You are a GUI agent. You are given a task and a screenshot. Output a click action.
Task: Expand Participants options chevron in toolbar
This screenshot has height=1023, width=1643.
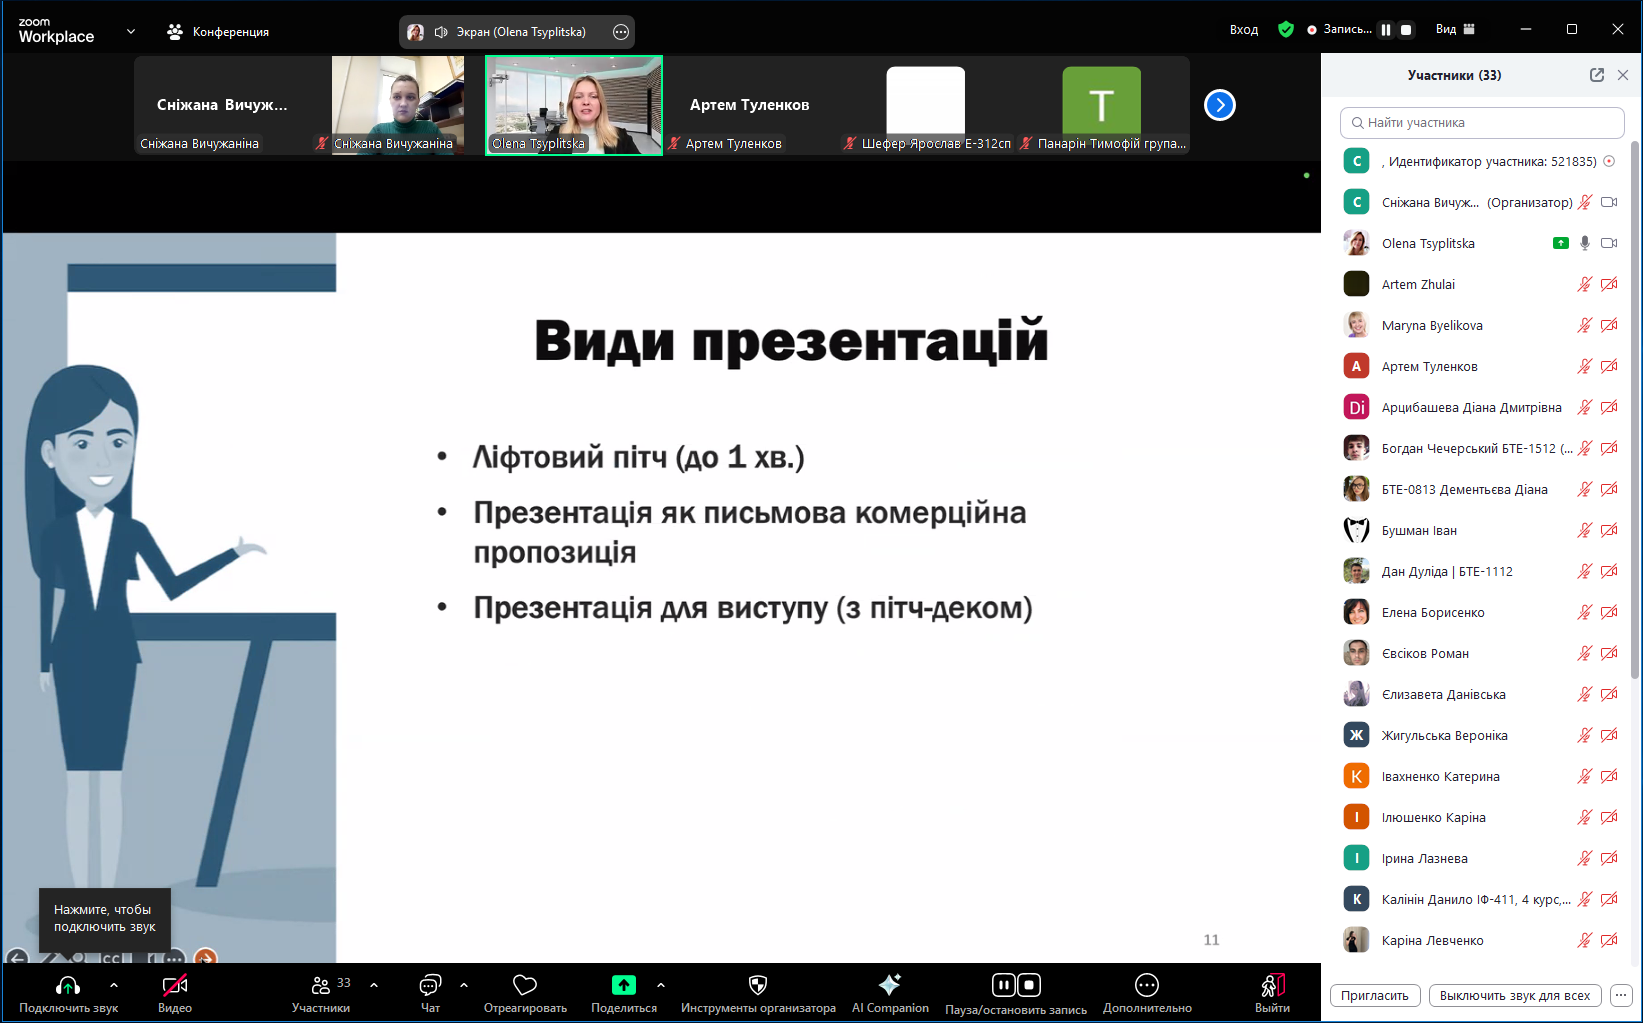(374, 985)
